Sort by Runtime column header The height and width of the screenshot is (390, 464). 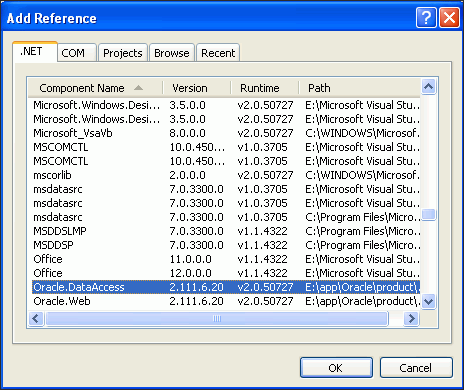[x=264, y=88]
